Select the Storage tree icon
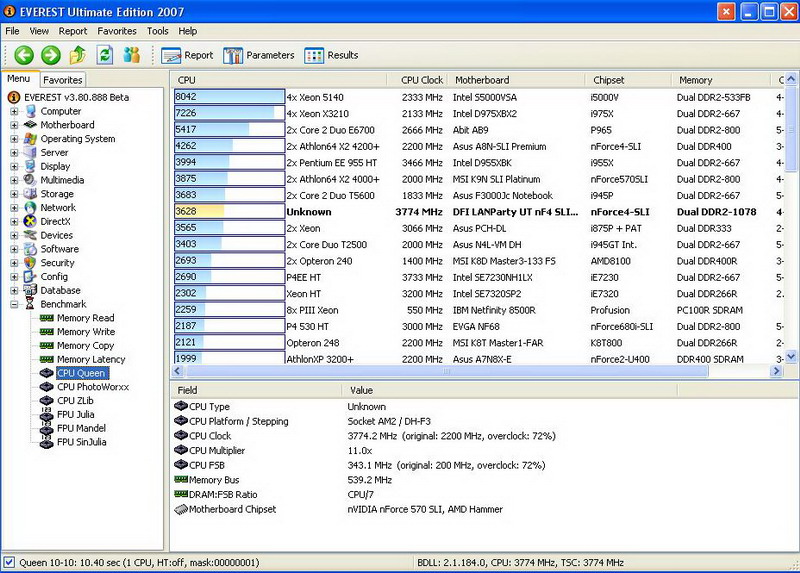 pos(31,193)
